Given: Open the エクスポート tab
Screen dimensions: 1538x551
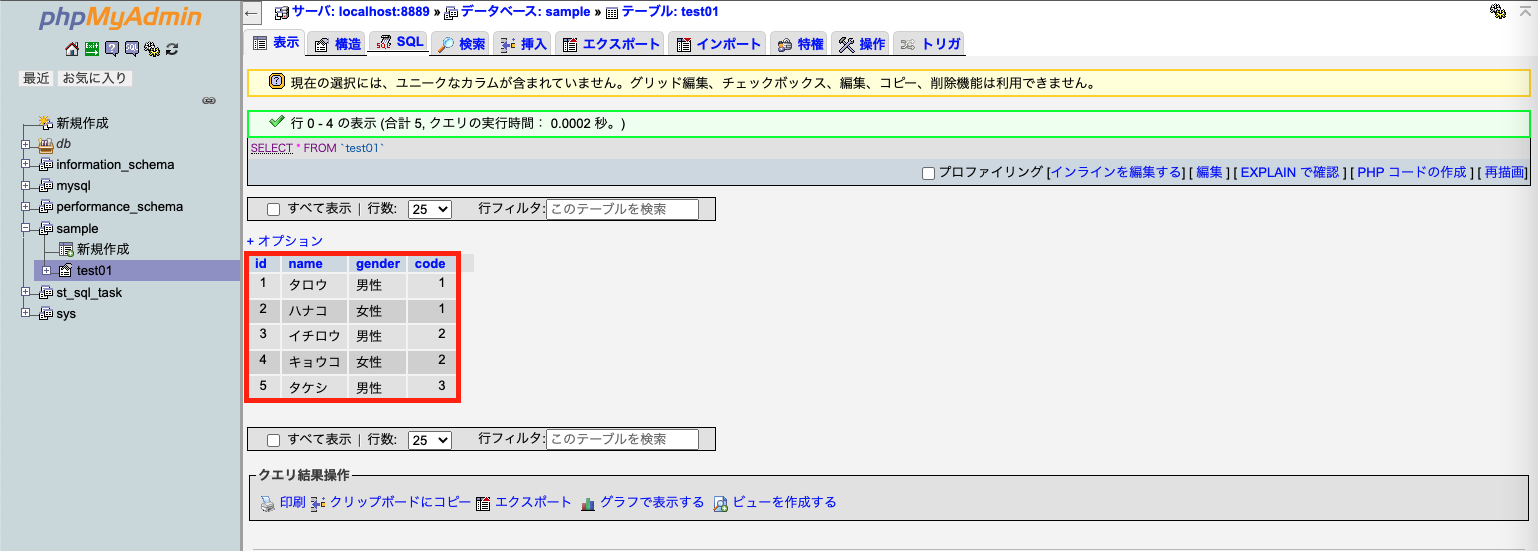Looking at the screenshot, I should pos(611,44).
